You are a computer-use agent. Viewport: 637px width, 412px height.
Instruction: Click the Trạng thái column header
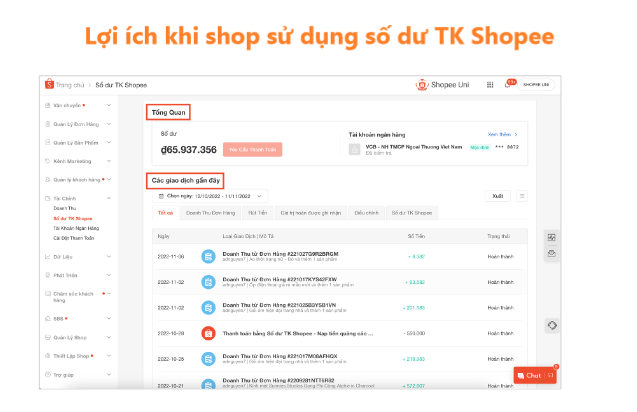click(x=498, y=236)
